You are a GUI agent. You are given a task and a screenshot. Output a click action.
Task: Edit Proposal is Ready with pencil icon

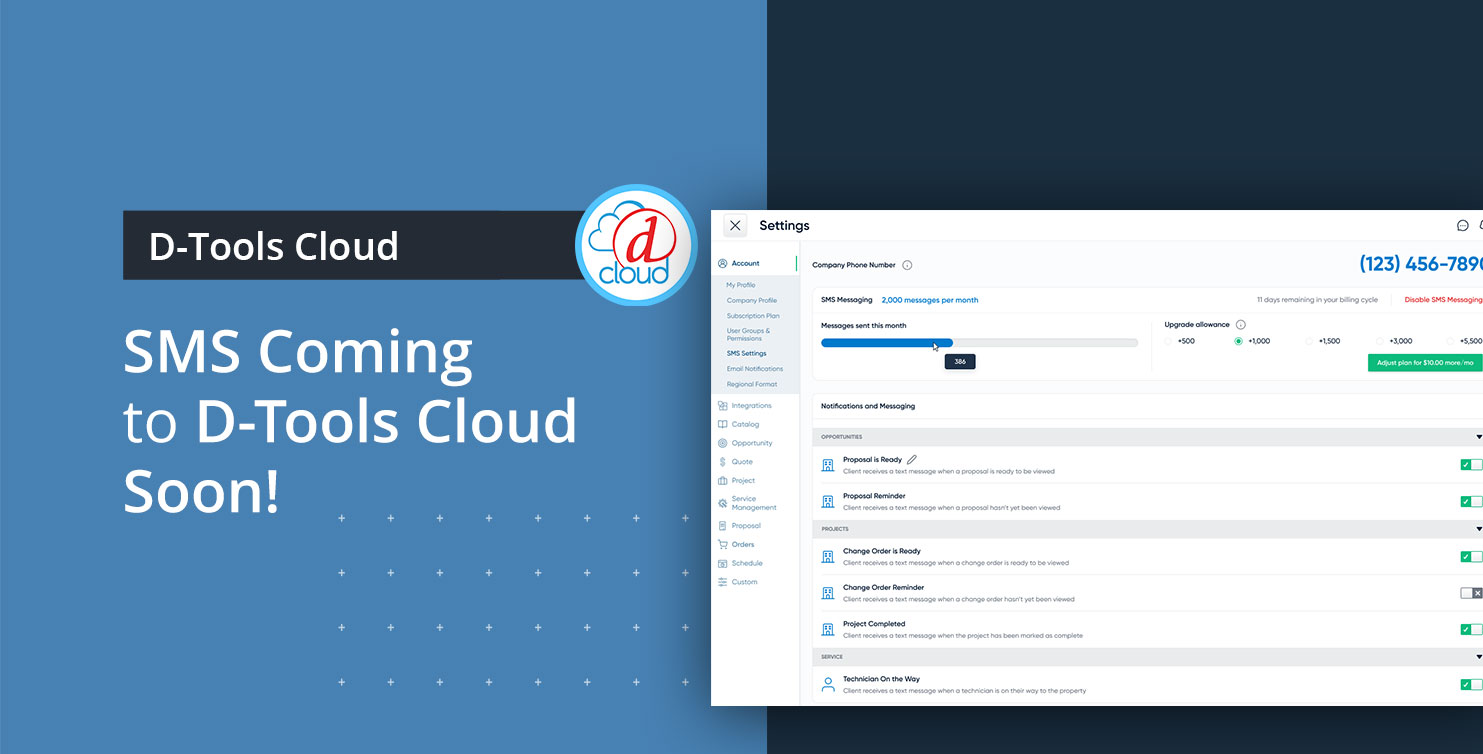pyautogui.click(x=911, y=460)
